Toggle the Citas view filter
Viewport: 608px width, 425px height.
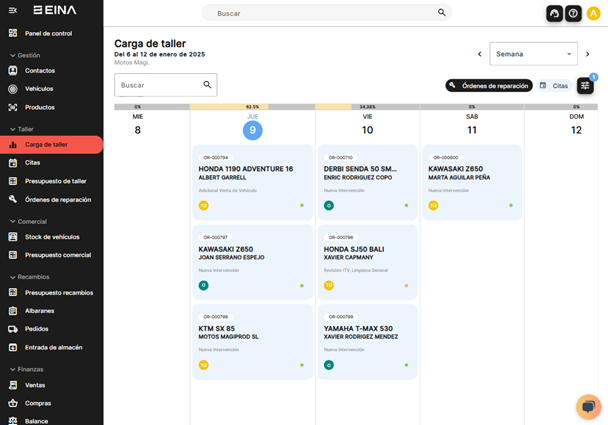click(x=554, y=86)
